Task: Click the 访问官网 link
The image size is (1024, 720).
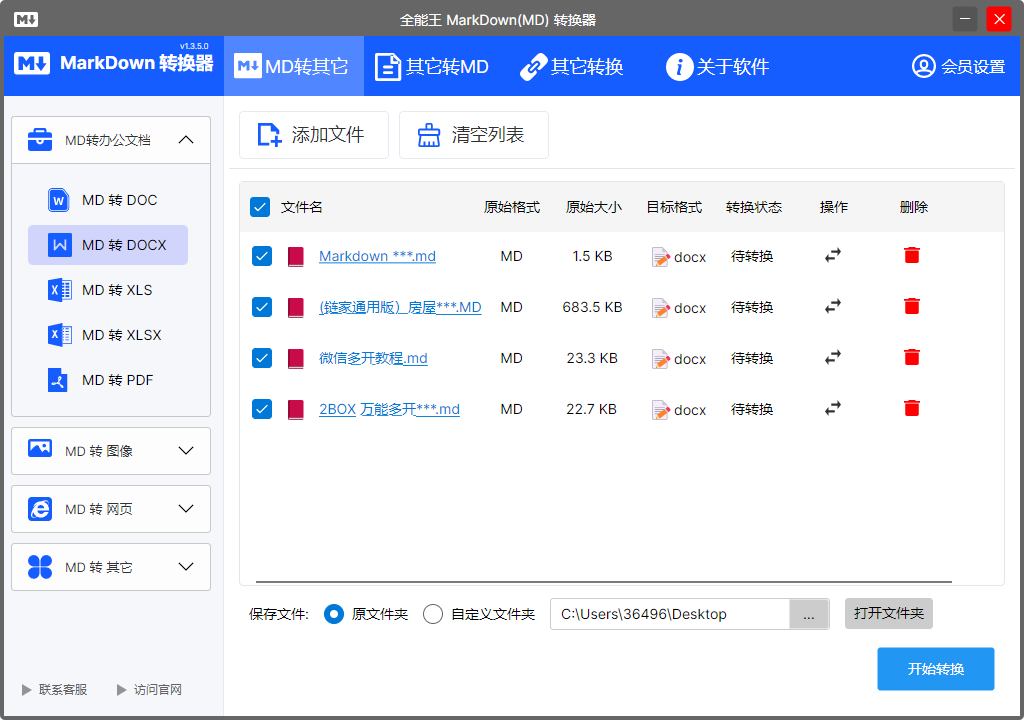Action: [150, 689]
